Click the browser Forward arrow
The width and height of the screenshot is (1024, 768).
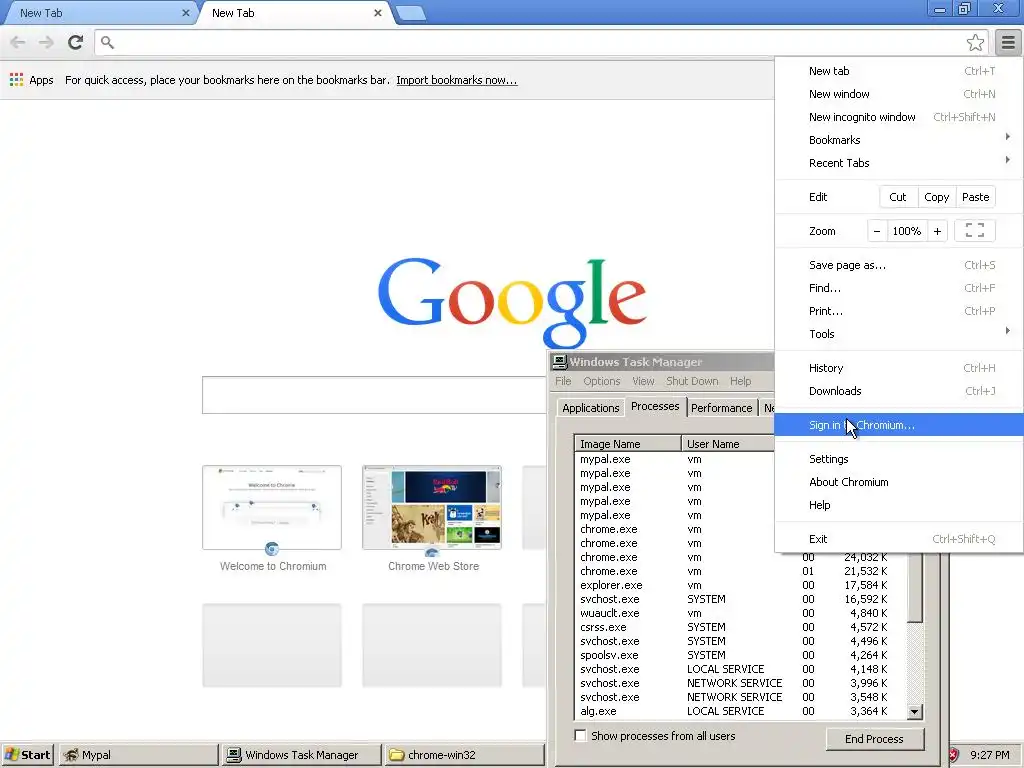(x=46, y=42)
